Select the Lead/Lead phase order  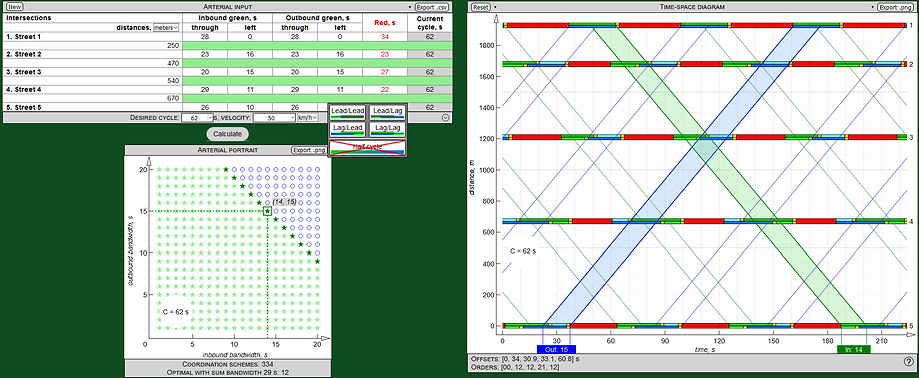click(x=348, y=112)
